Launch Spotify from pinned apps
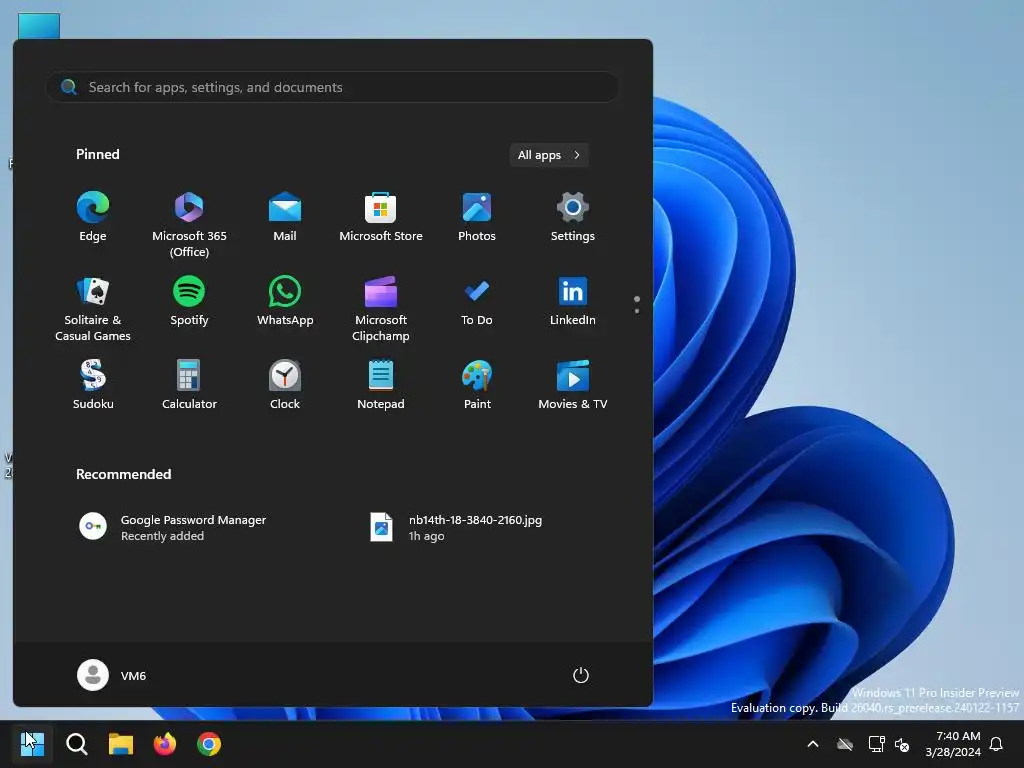This screenshot has width=1024, height=768. click(x=189, y=302)
